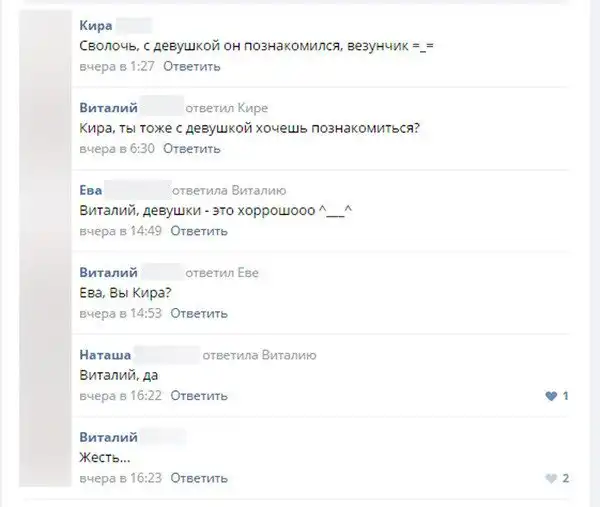600x507 pixels.
Task: Open the "вчера в 14:49" timestamp link
Action: coord(120,232)
